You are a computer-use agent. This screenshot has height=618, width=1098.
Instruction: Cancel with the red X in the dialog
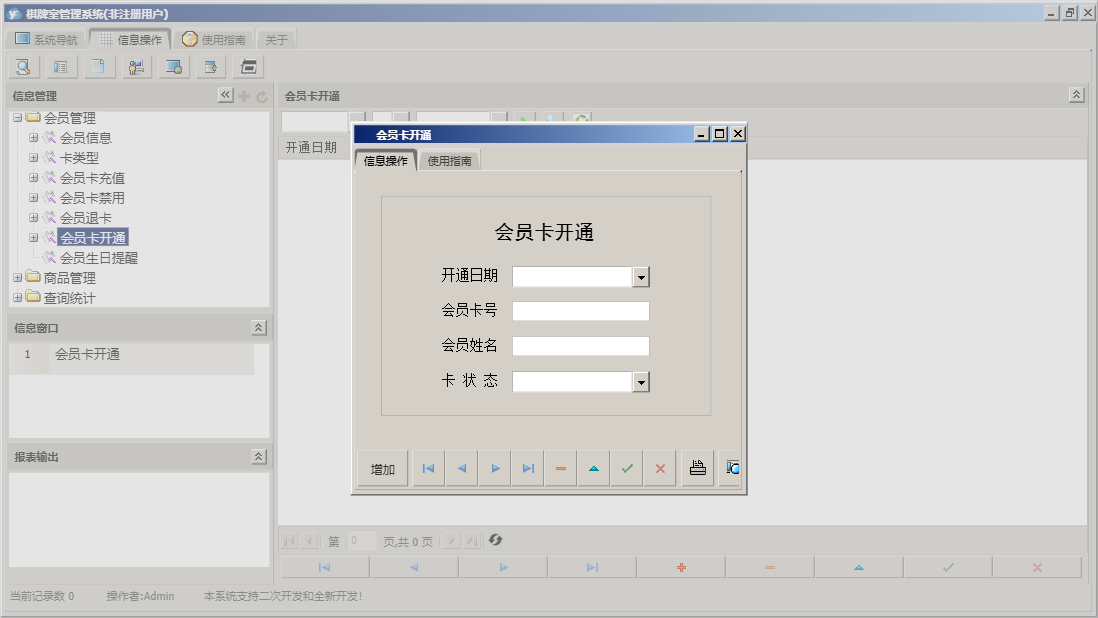click(659, 467)
